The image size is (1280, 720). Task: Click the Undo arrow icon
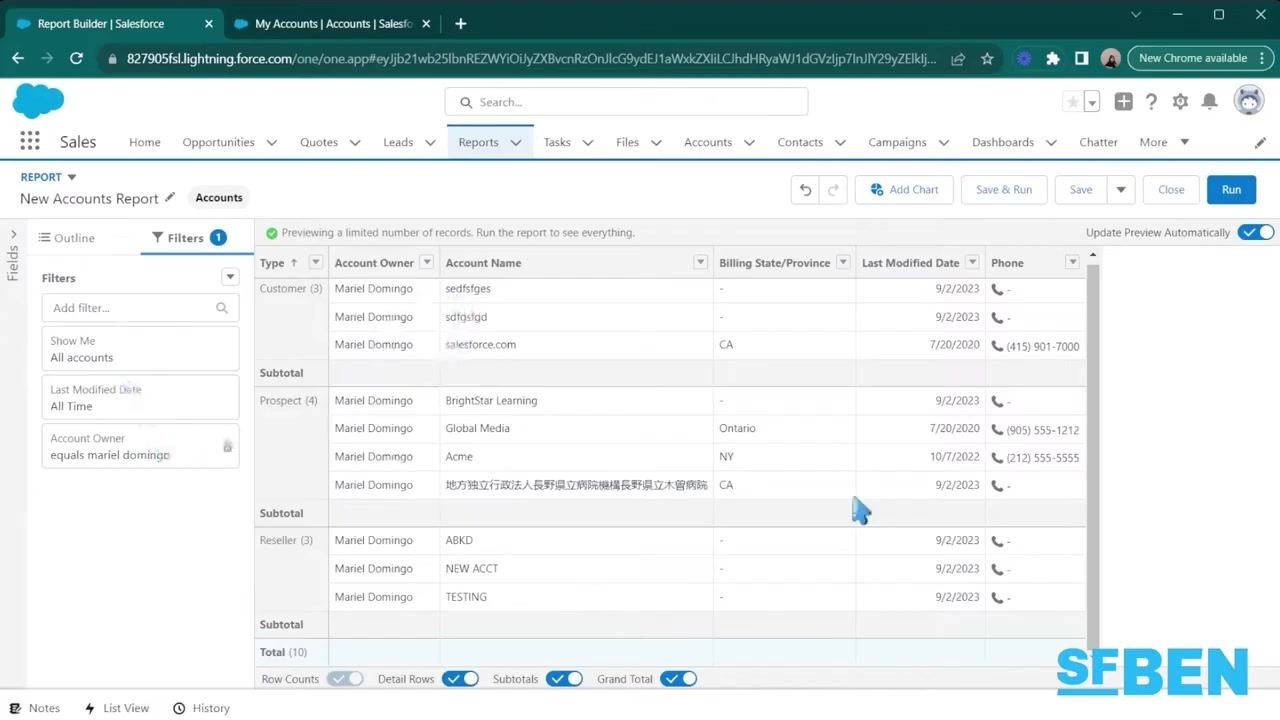click(805, 190)
